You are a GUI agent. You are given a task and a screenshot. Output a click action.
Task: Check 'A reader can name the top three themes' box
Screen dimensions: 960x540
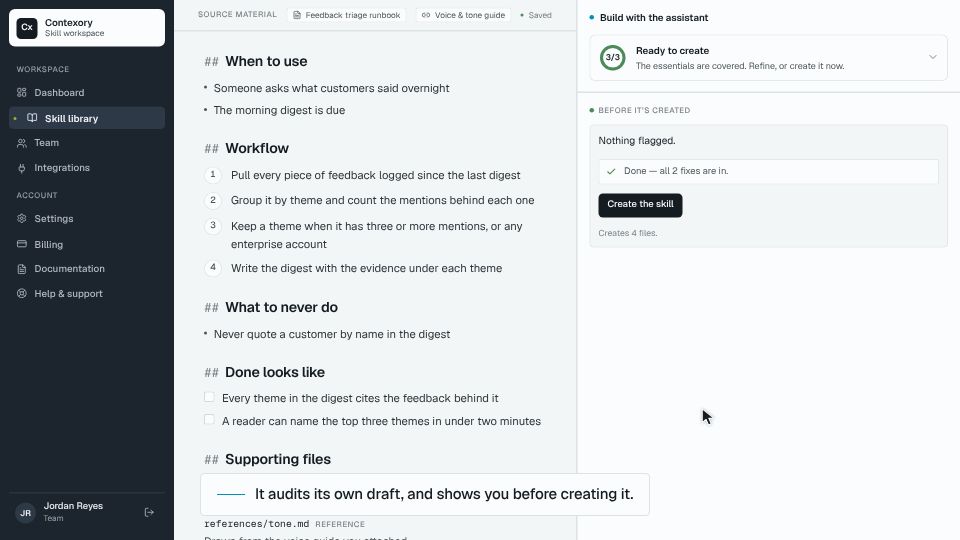(x=209, y=419)
